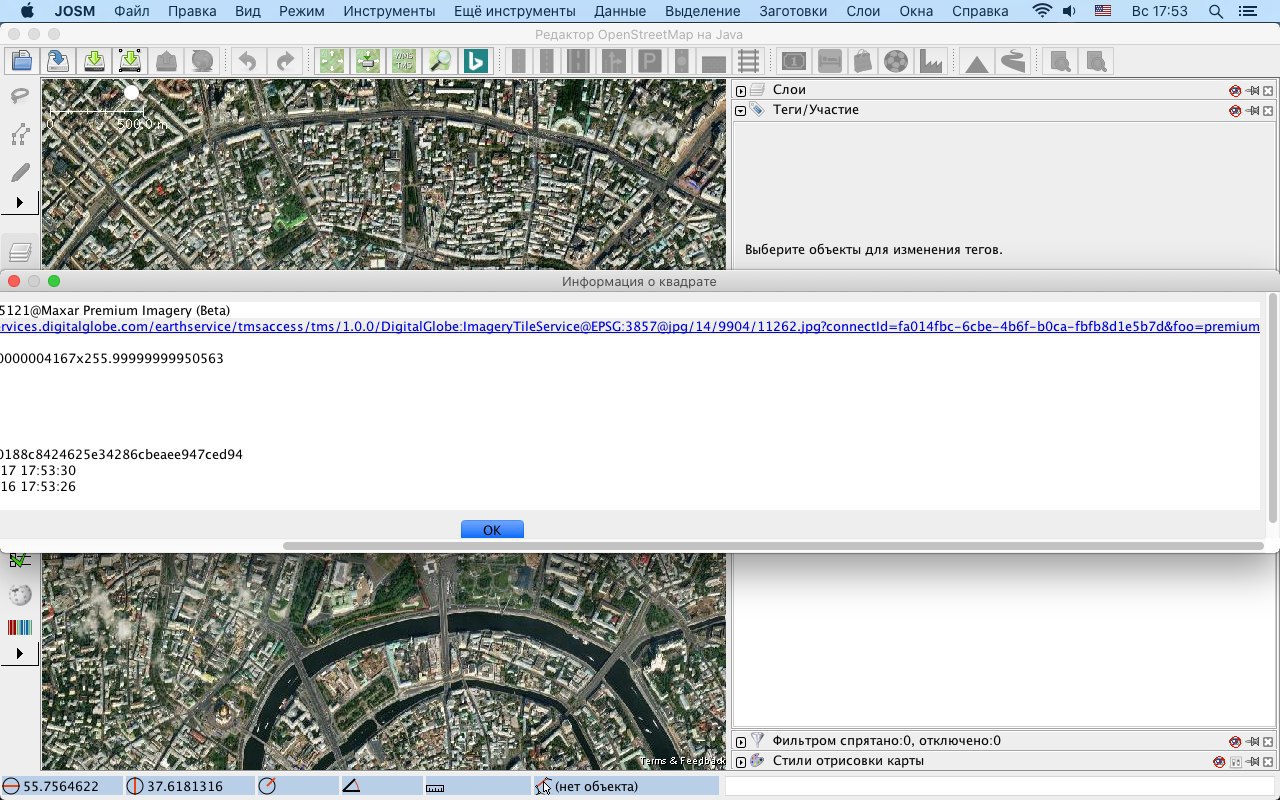The image size is (1280, 800).
Task: Click the WMS/TMS imagery icon
Action: (x=403, y=61)
